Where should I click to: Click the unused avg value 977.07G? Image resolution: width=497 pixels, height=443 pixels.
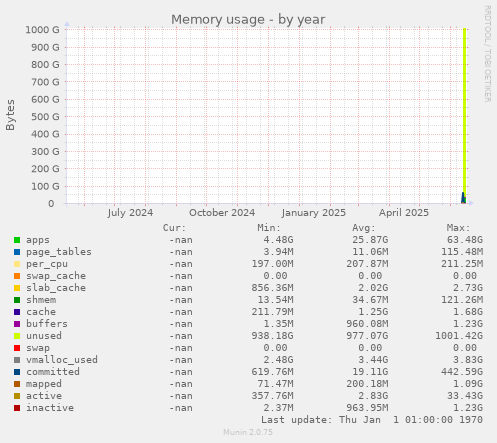[x=367, y=336]
